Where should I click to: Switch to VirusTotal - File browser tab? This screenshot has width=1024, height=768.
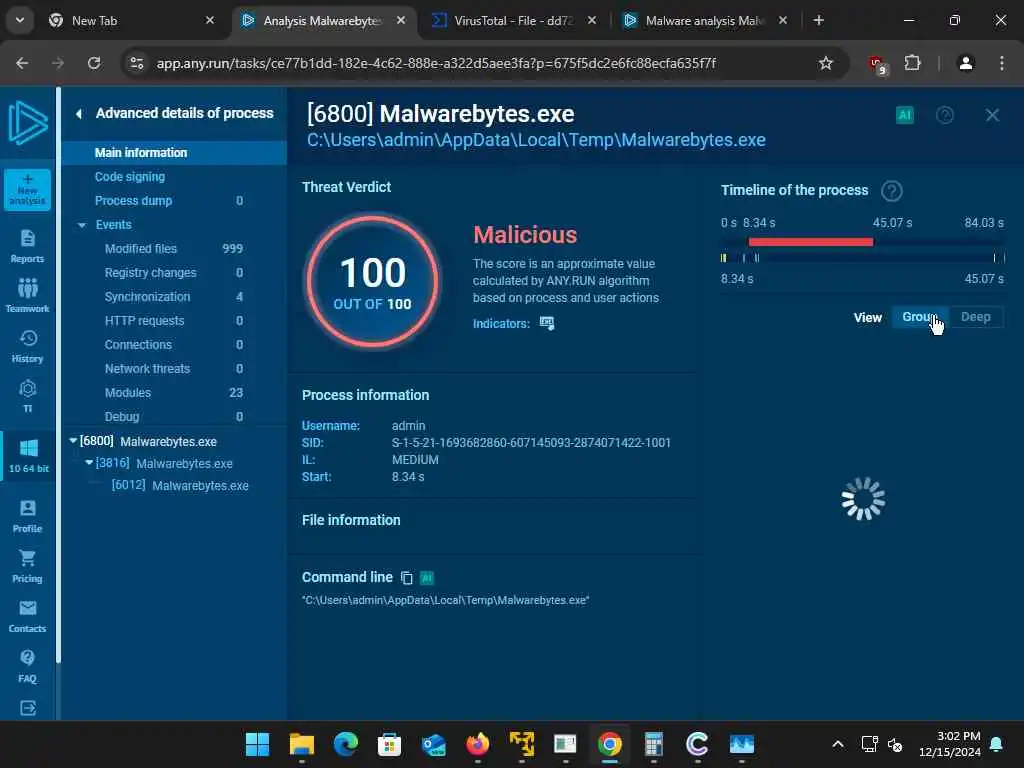pos(513,21)
